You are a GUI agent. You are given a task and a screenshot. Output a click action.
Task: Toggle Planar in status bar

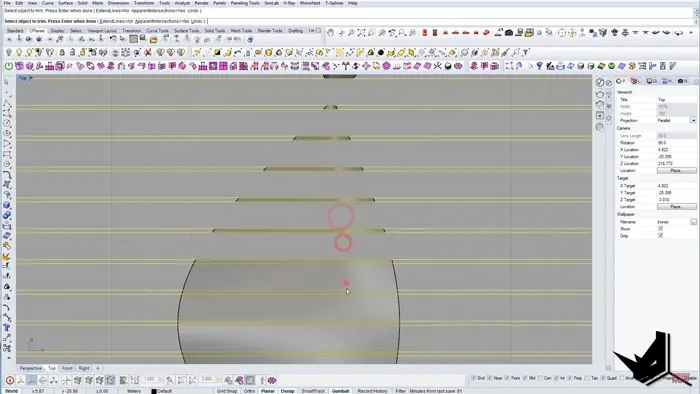267,391
